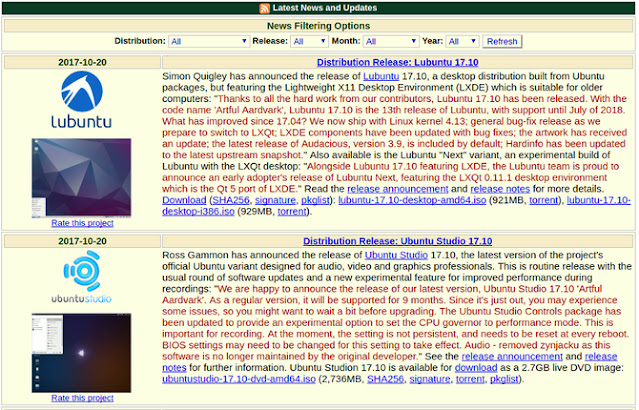The image size is (639, 410).
Task: Click the Ubuntu Studio torrent link
Action: click(x=470, y=379)
